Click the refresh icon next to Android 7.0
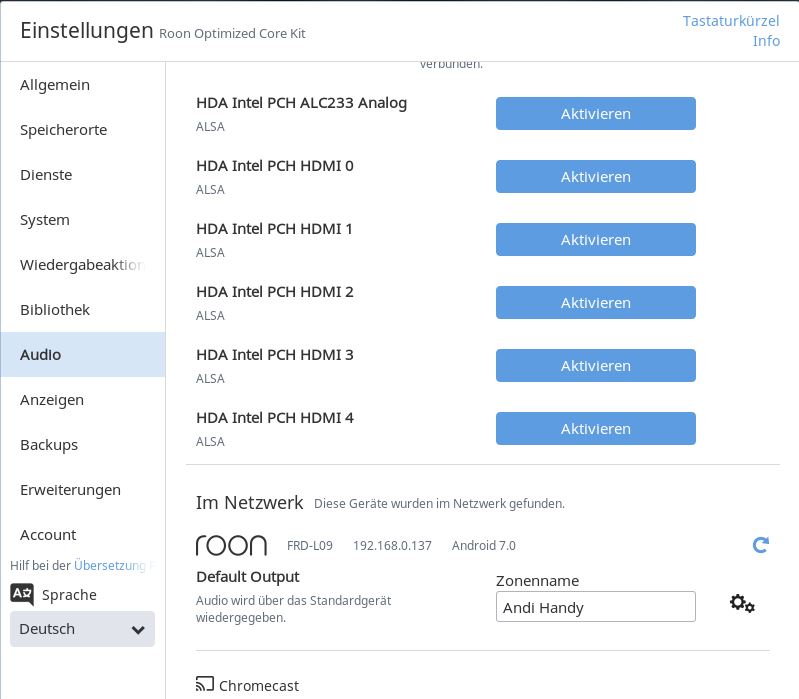The image size is (799, 699). pos(761,545)
